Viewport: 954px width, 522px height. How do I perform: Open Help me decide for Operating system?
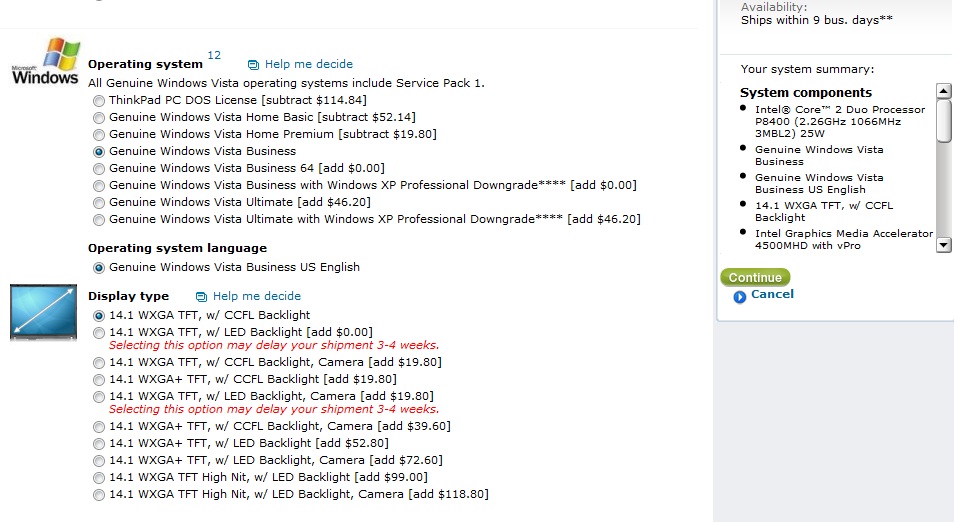308,64
